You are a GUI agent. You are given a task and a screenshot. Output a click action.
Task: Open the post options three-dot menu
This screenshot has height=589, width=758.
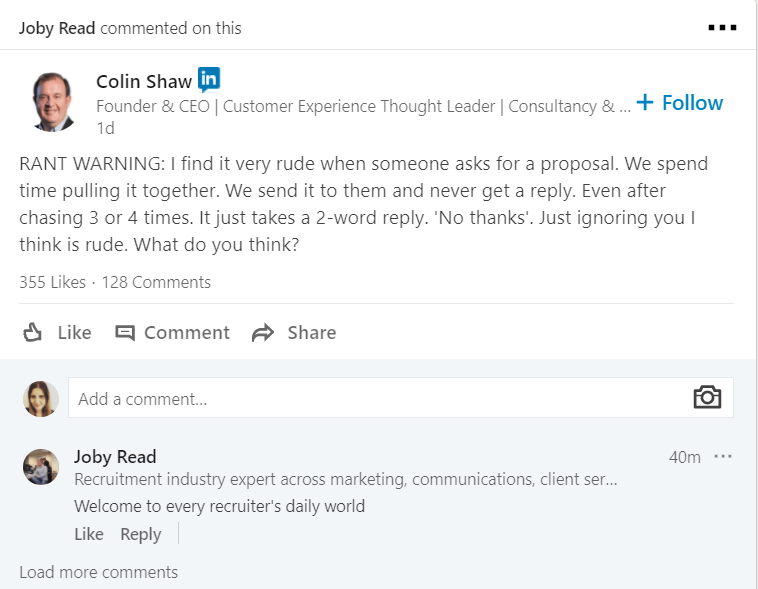tap(721, 27)
